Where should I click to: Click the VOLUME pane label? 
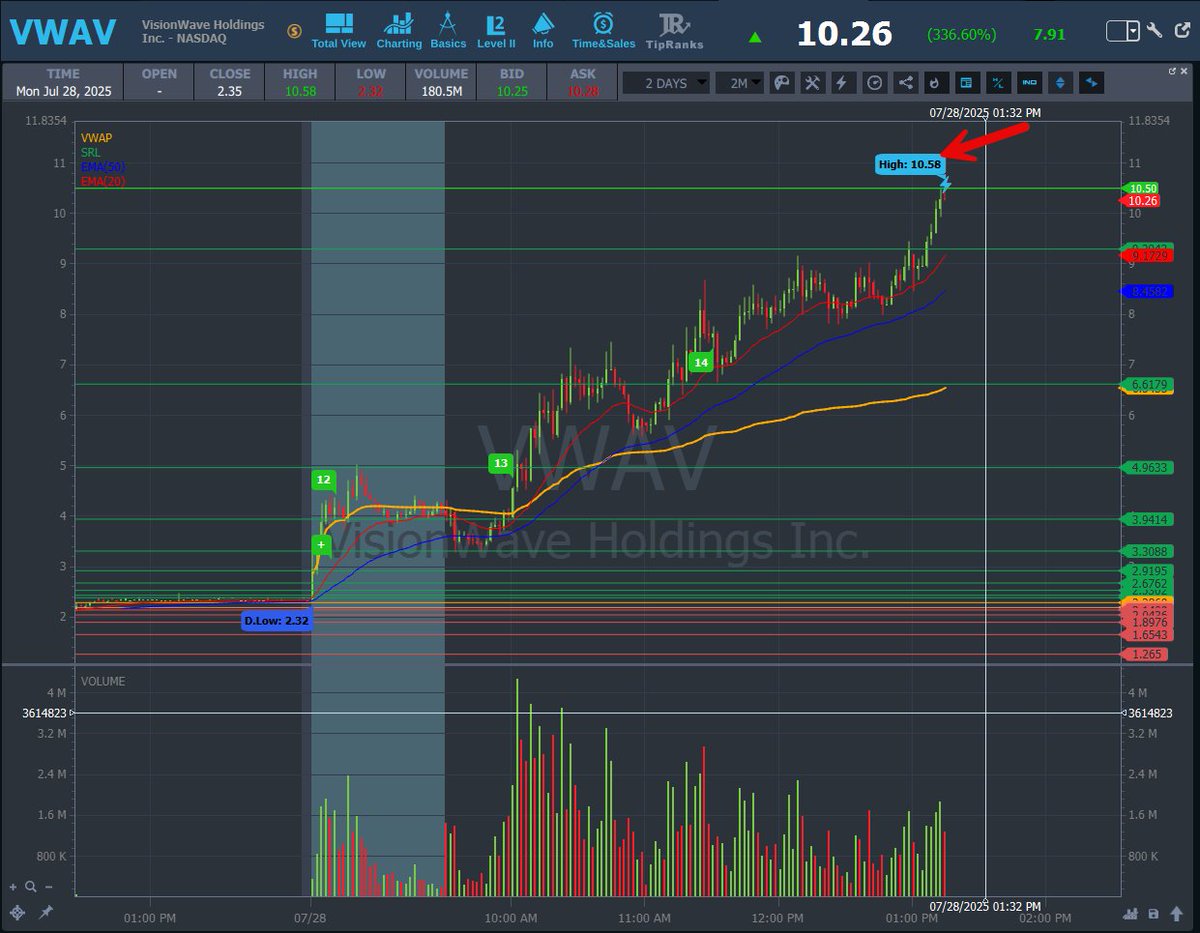[x=104, y=681]
